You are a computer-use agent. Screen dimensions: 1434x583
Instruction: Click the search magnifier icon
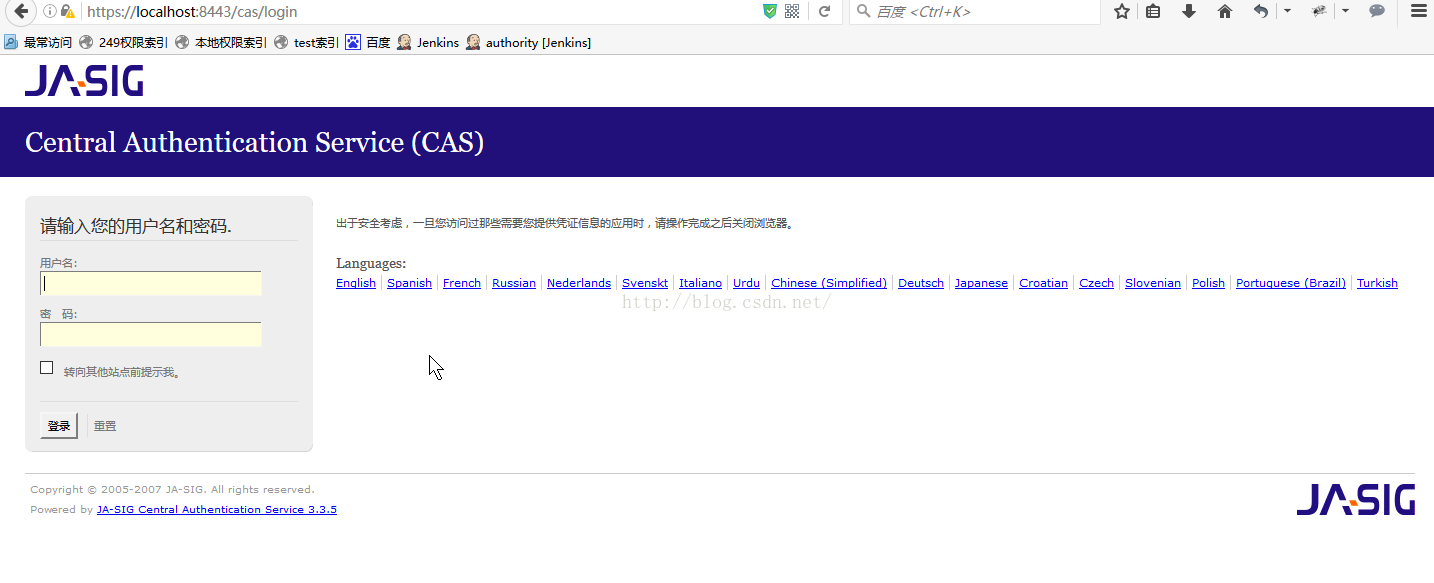[x=864, y=12]
